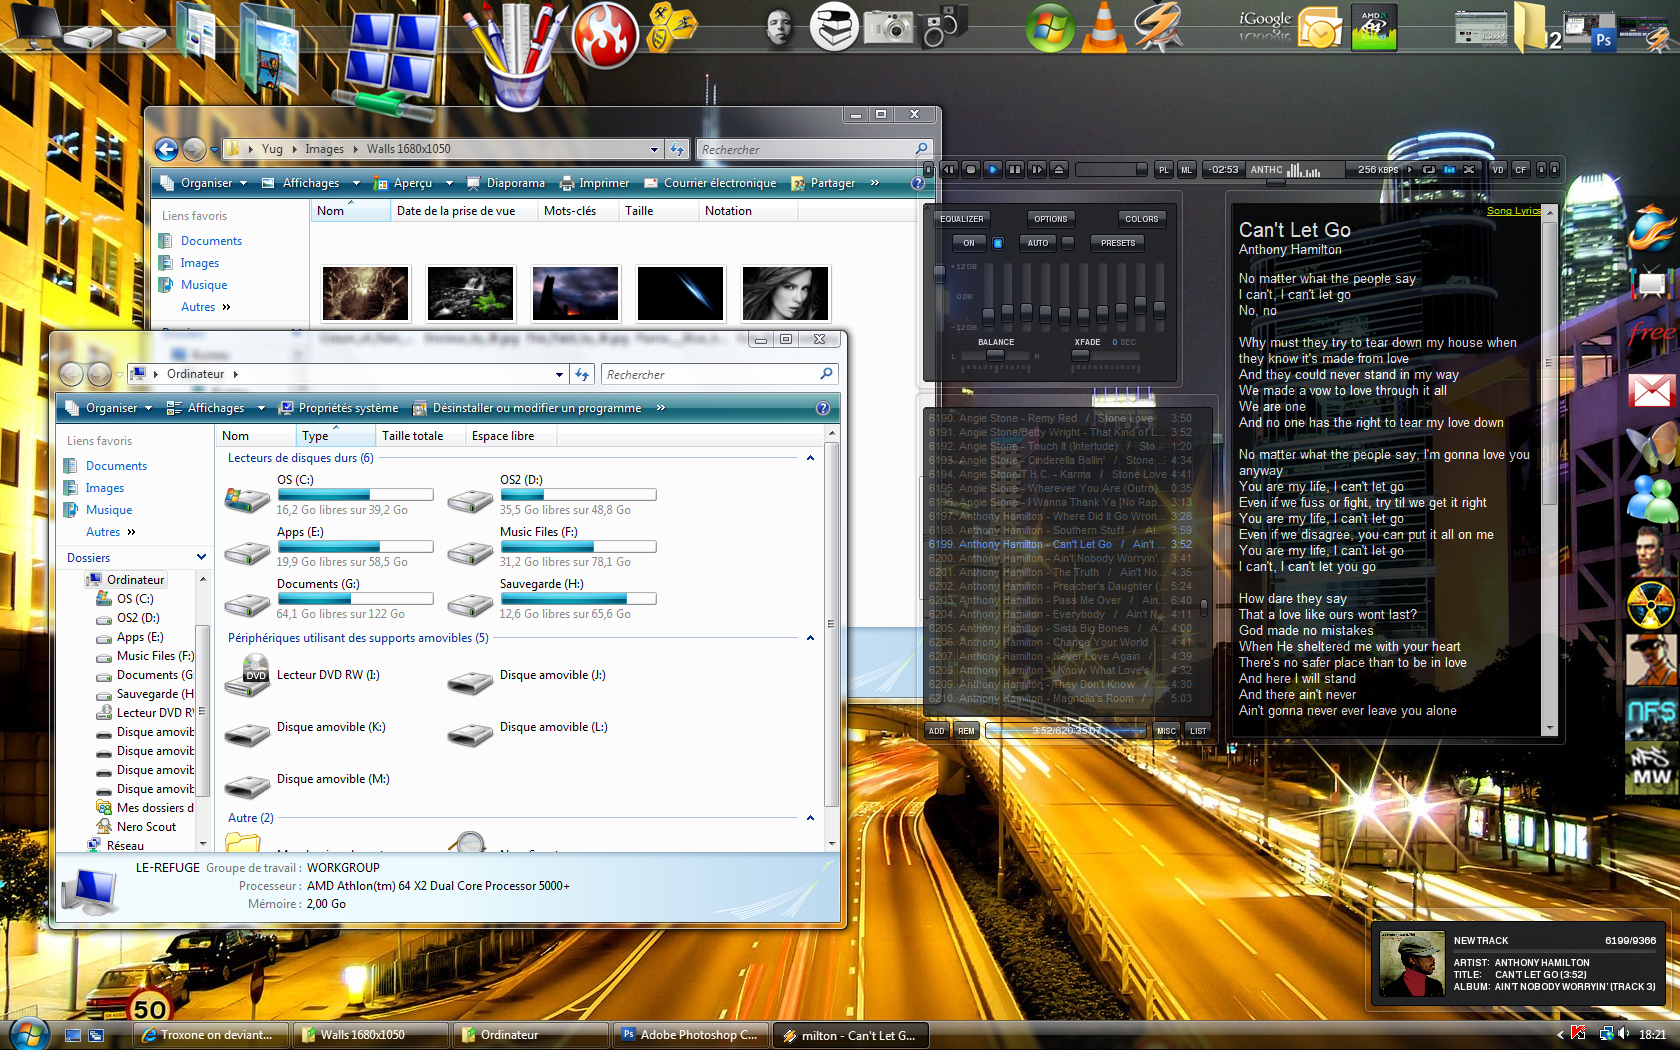Image resolution: width=1680 pixels, height=1050 pixels.
Task: Launch Winamp lightning icon in dock
Action: [x=1158, y=26]
